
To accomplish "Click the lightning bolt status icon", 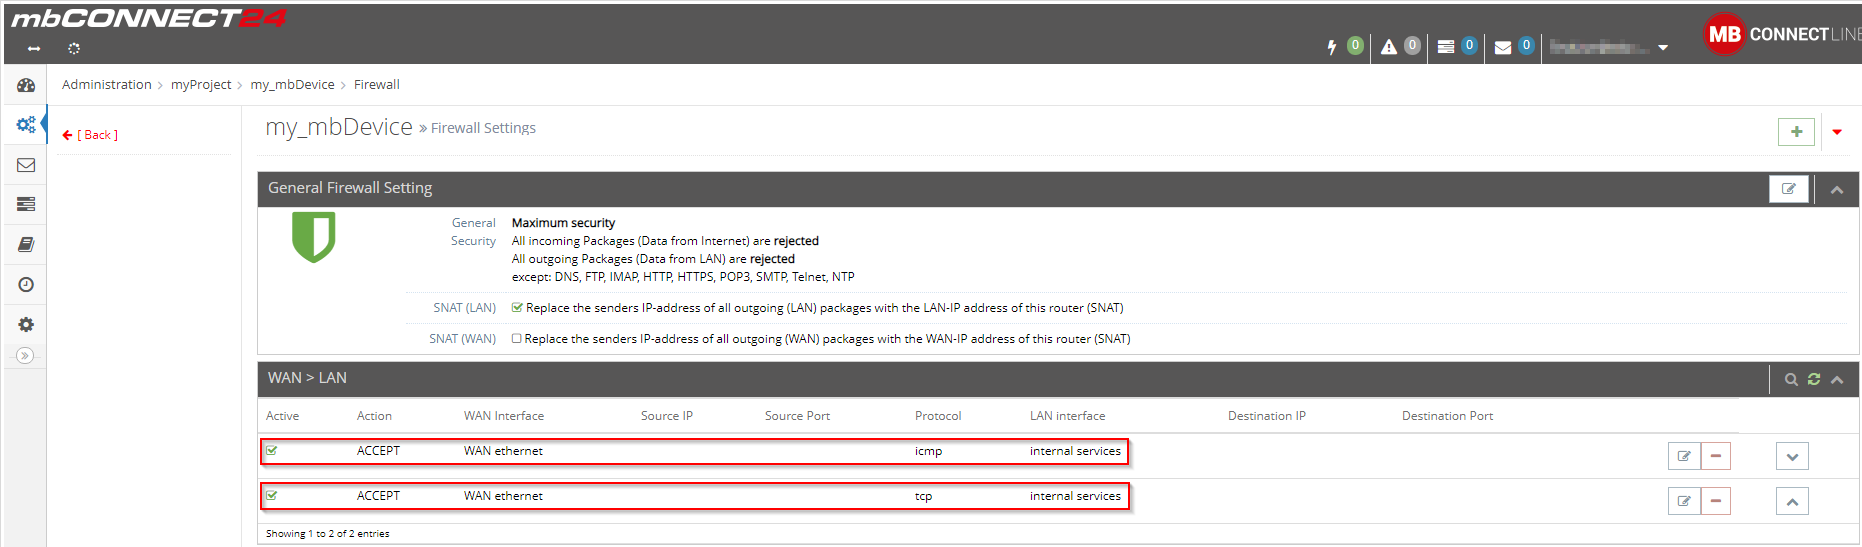I will click(1332, 47).
